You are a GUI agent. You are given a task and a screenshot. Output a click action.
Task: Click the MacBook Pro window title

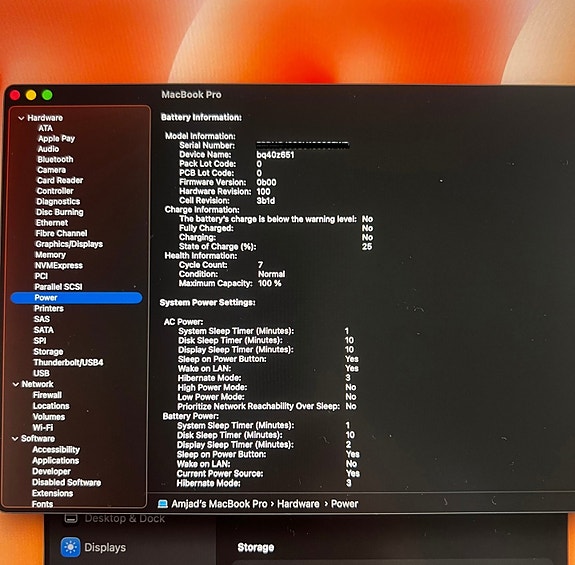pos(191,95)
